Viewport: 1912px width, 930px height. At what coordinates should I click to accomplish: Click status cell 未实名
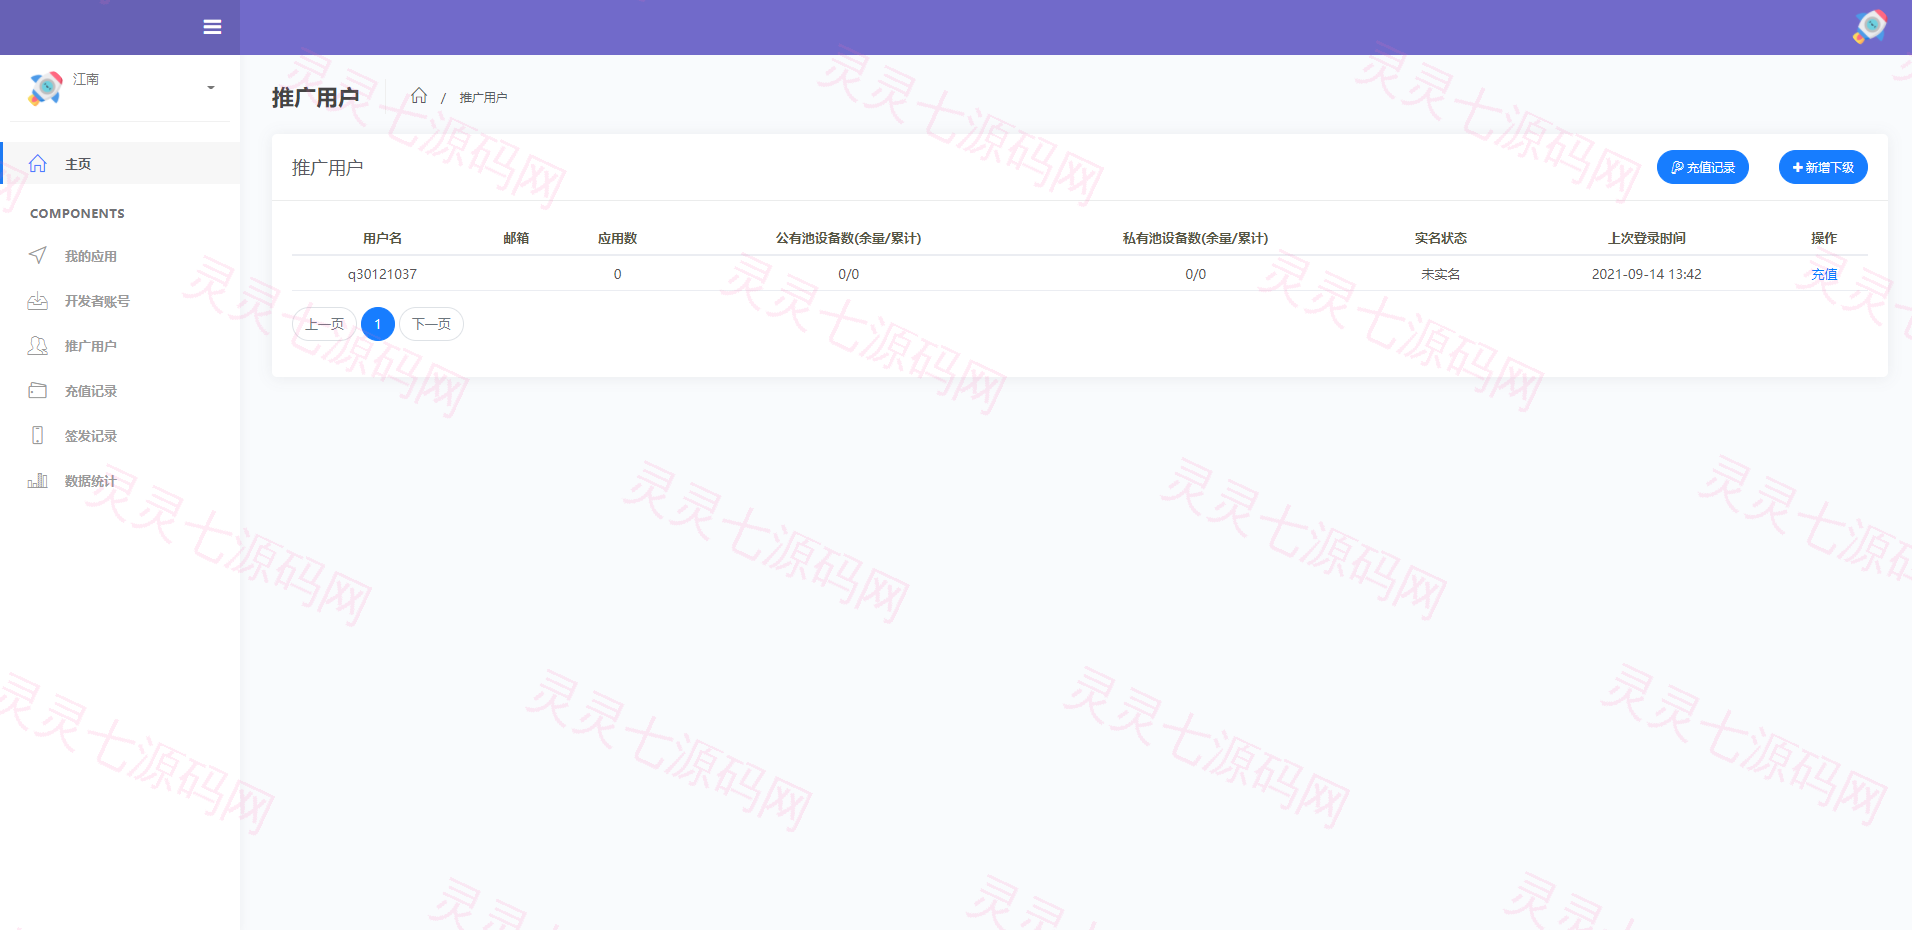pos(1440,274)
